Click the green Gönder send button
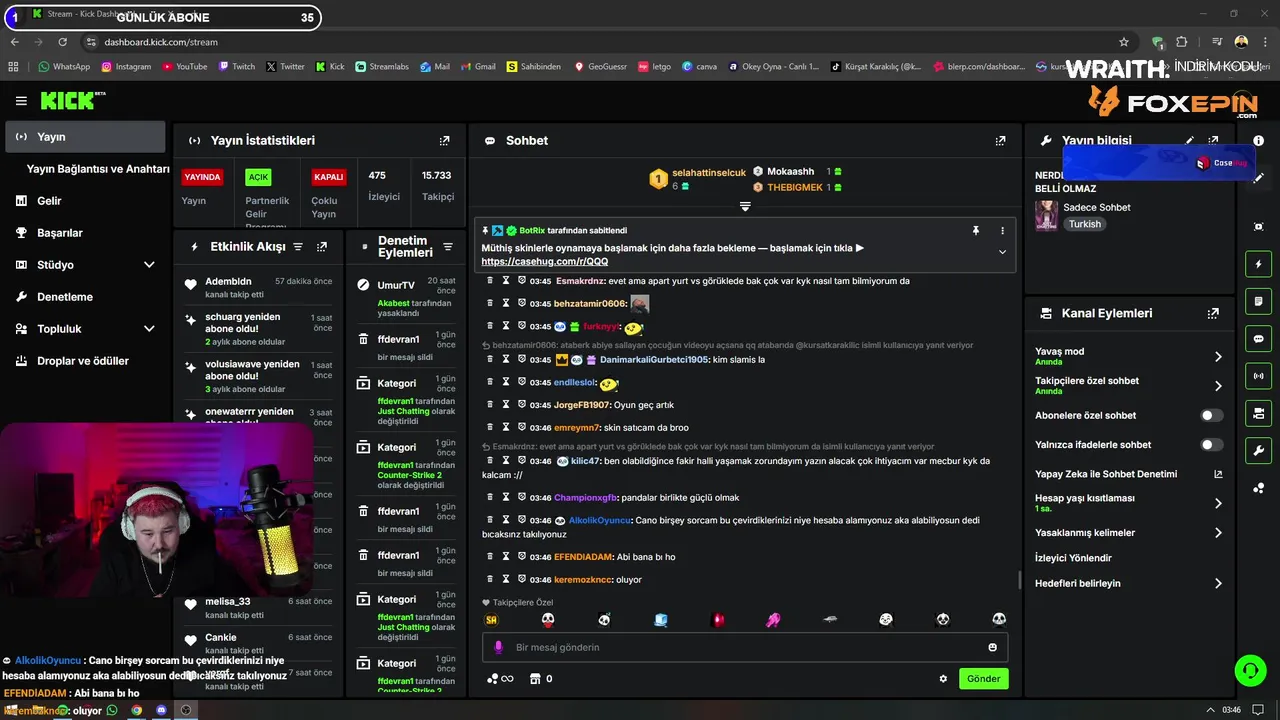 pyautogui.click(x=983, y=678)
